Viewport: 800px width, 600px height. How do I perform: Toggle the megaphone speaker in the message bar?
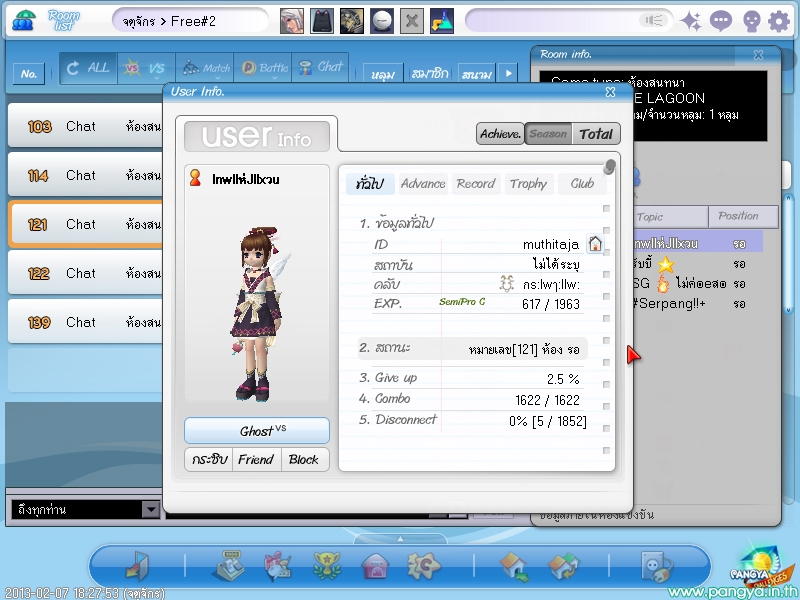654,20
